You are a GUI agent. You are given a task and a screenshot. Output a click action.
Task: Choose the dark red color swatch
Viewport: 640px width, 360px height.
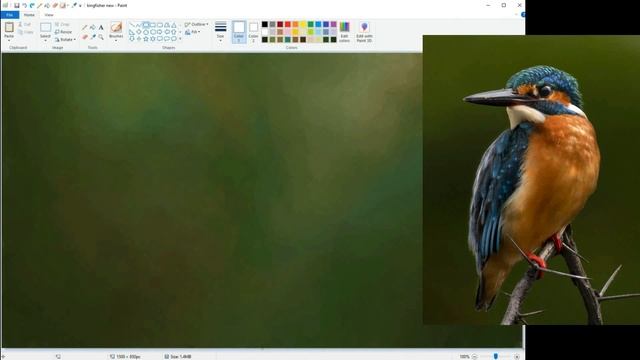[280, 24]
